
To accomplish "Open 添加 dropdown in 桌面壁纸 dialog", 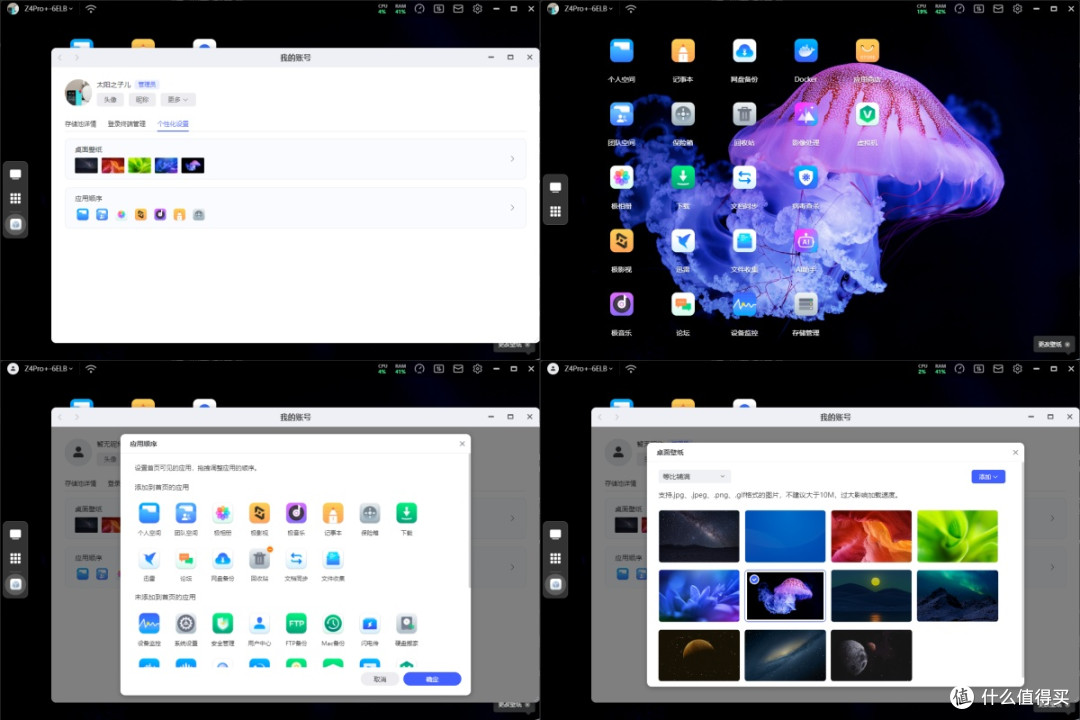I will click(x=988, y=477).
